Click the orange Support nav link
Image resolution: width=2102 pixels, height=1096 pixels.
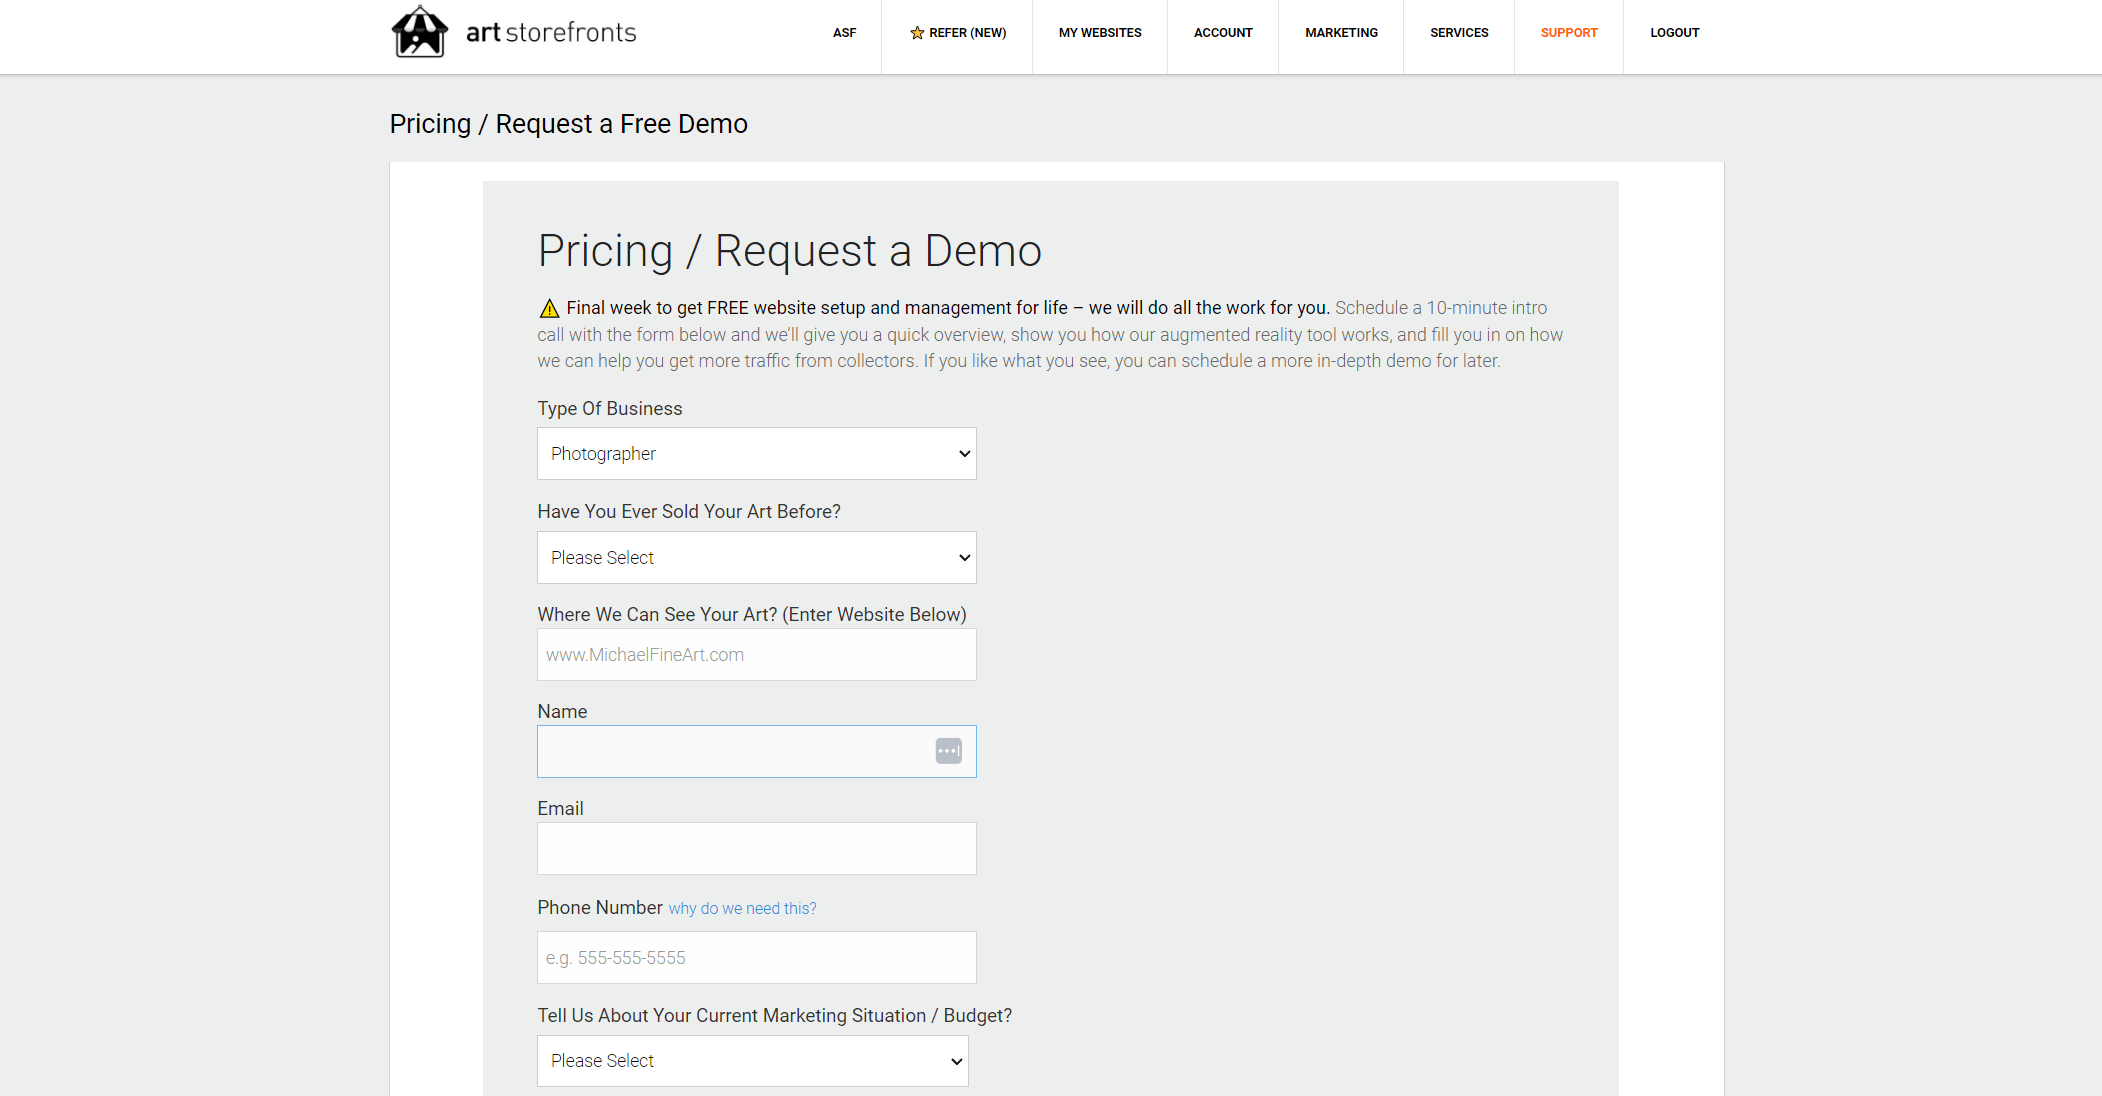pyautogui.click(x=1568, y=33)
